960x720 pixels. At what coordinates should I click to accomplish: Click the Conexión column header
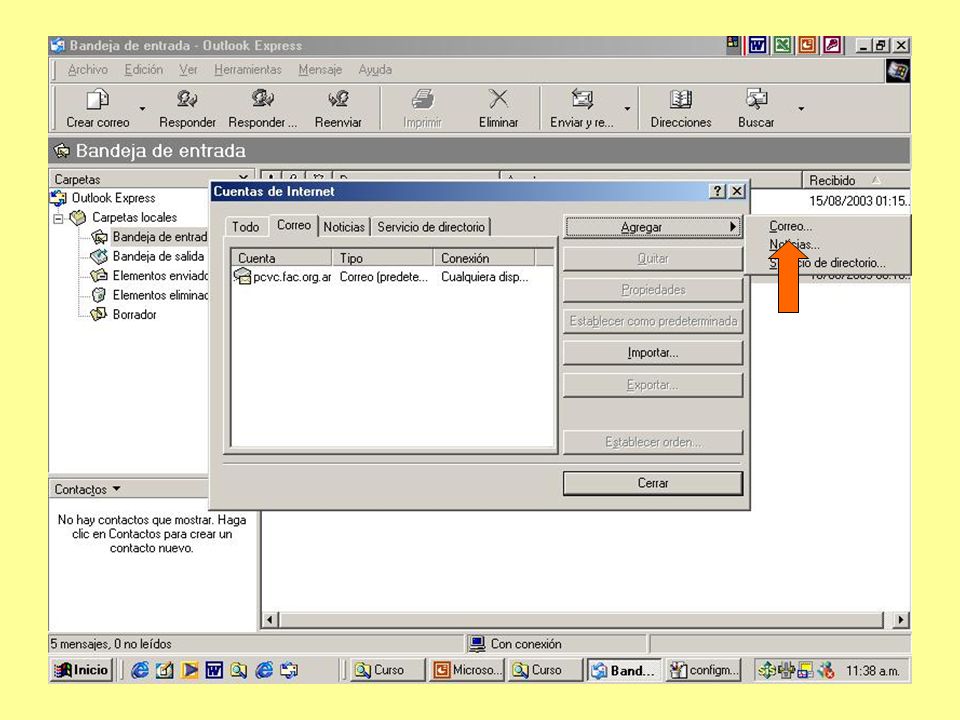[484, 258]
